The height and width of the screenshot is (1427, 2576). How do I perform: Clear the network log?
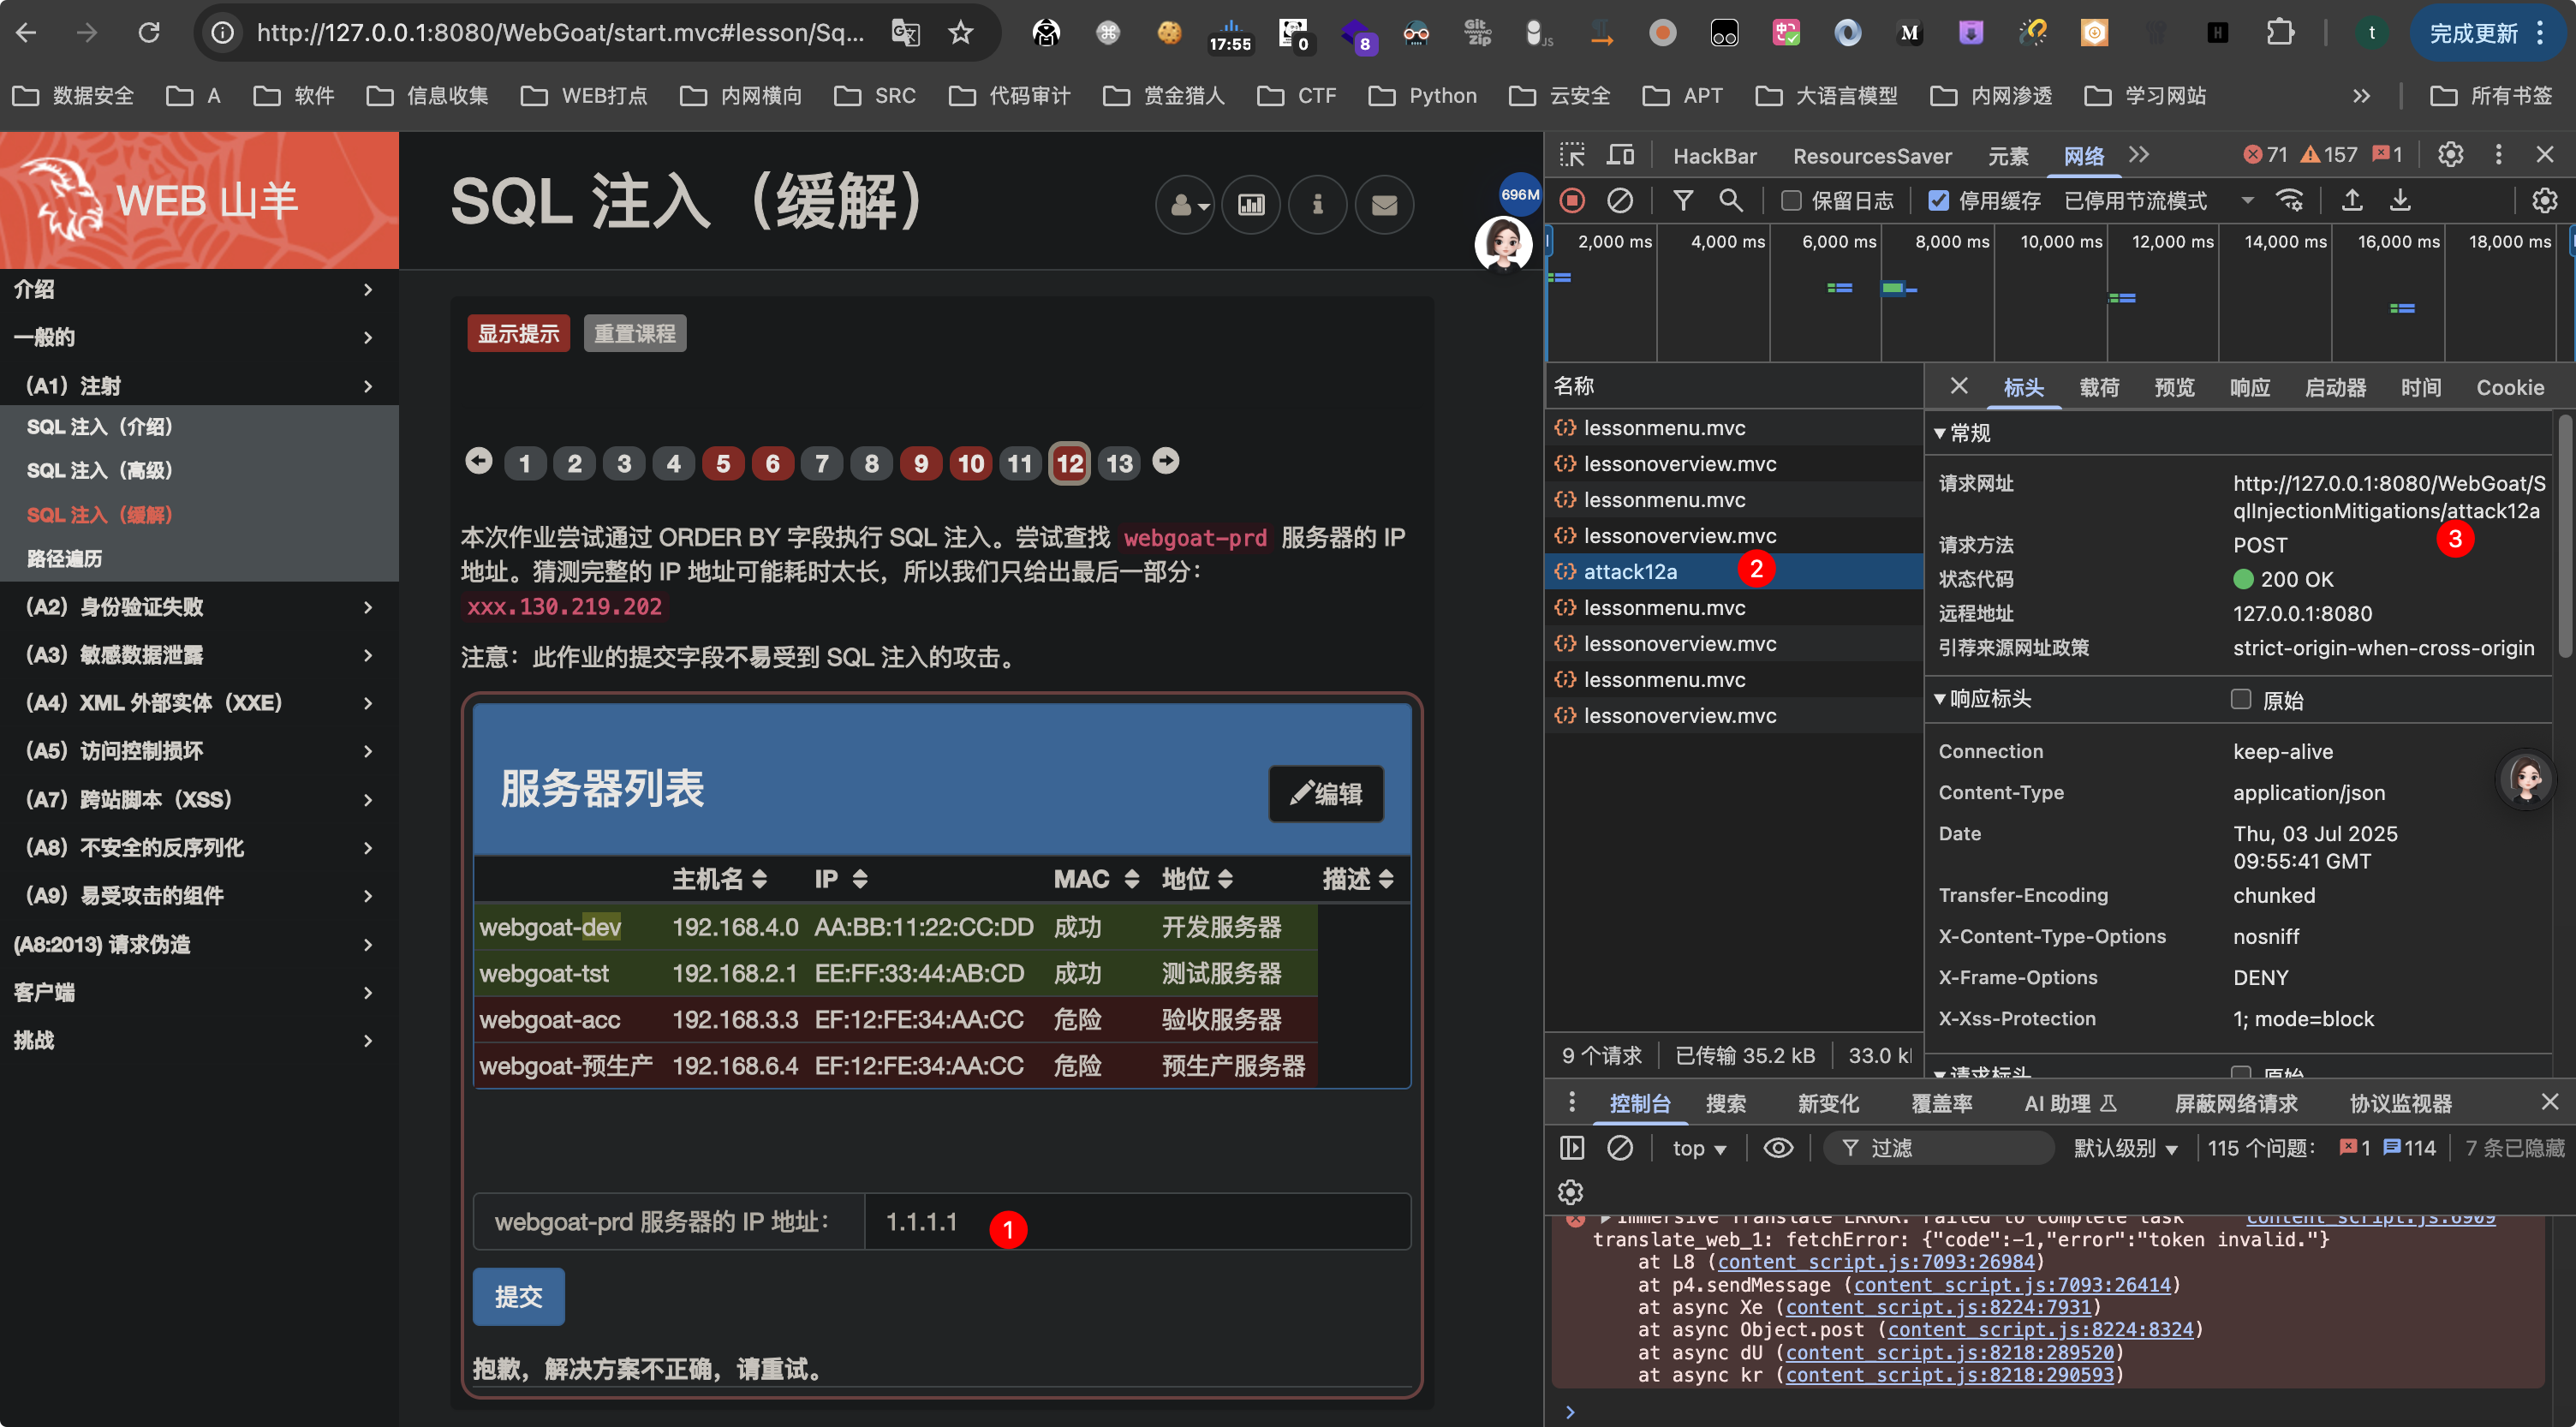[1620, 201]
